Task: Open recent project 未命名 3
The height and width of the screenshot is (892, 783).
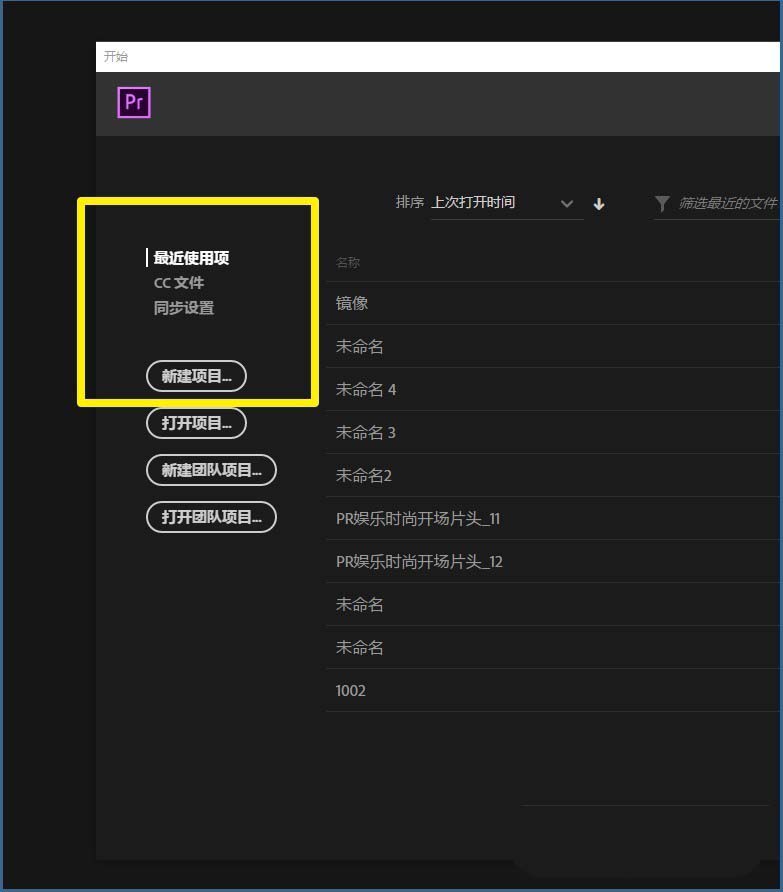Action: coord(553,432)
